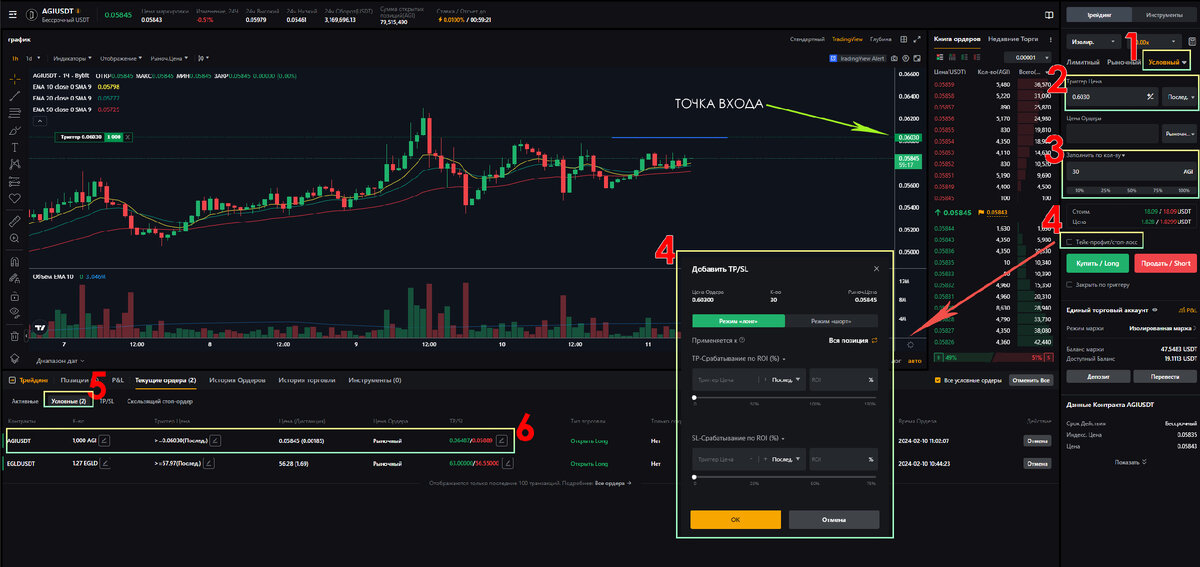Select Режим «лонг» in the TP/SL dialog

(x=738, y=321)
